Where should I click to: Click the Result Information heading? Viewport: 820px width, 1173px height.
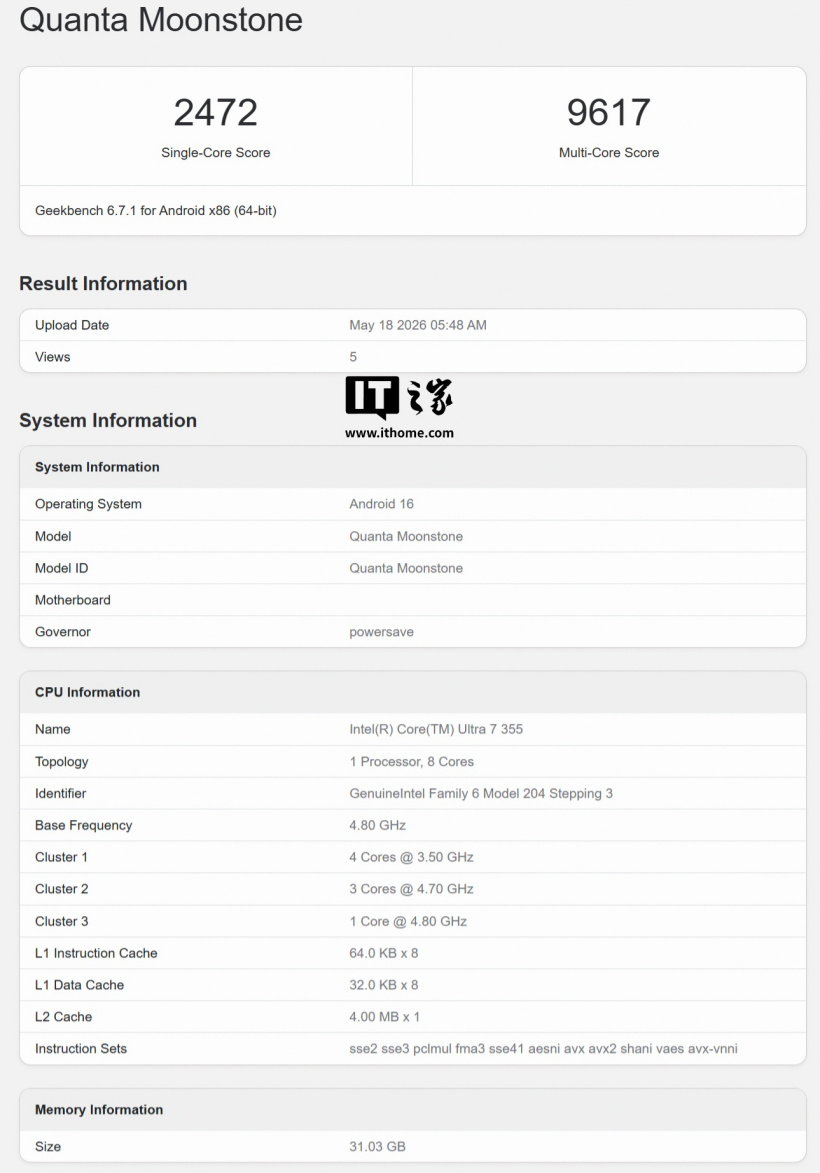103,284
